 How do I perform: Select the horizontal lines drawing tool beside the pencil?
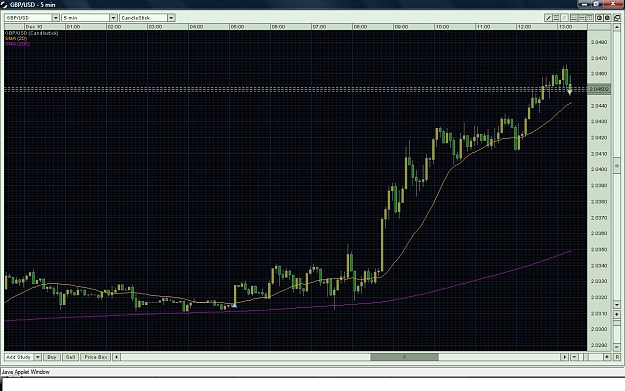(x=556, y=18)
